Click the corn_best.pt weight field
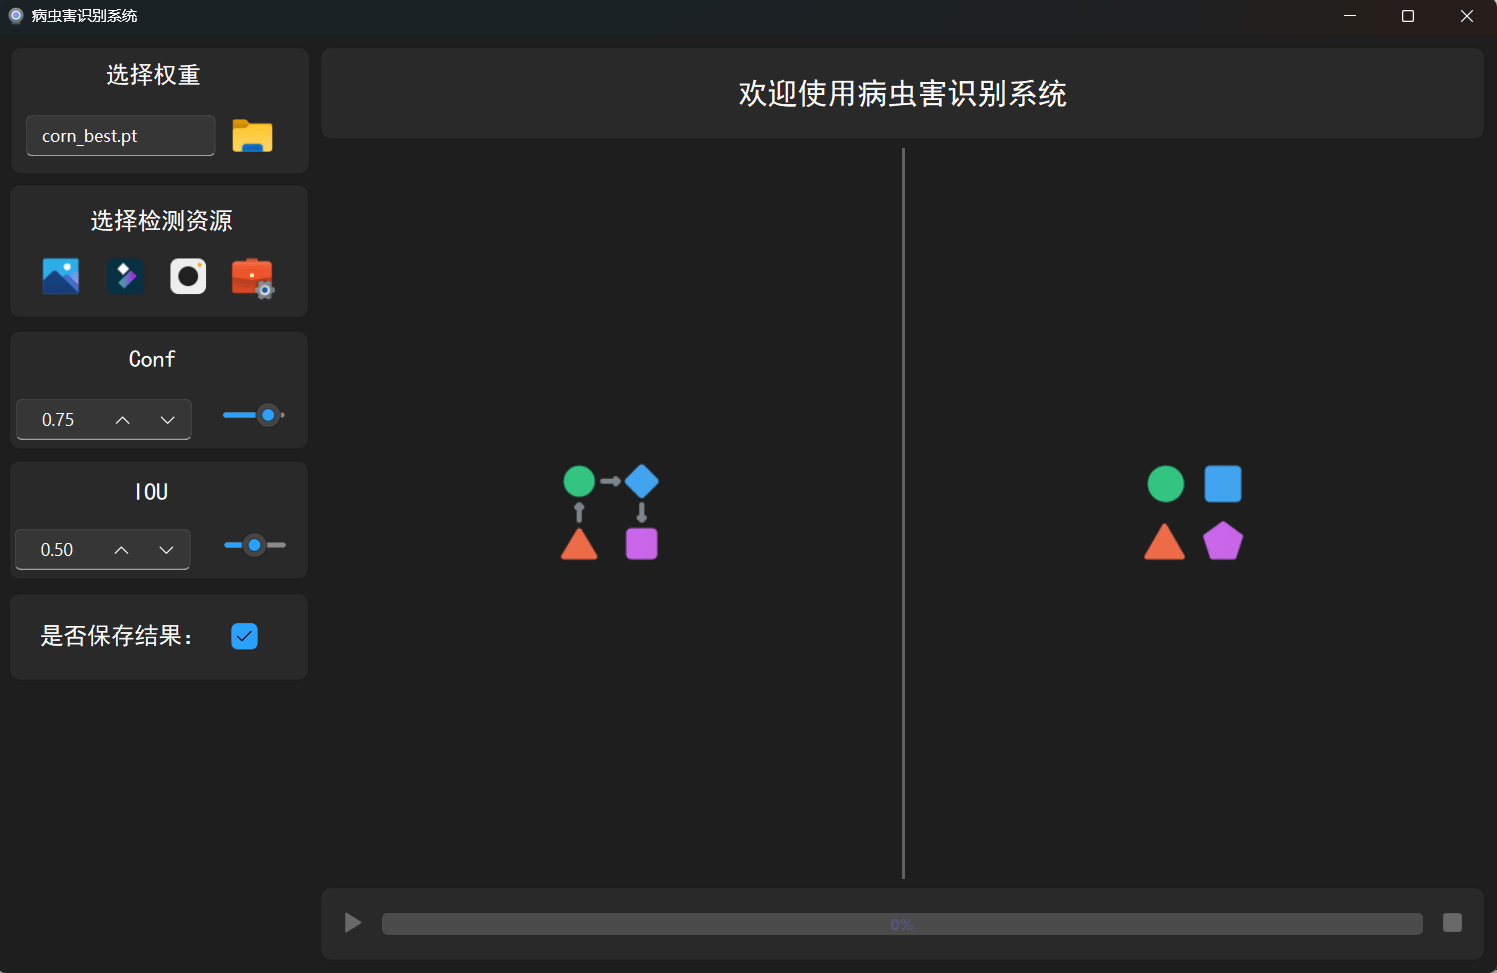Viewport: 1497px width, 973px height. point(121,136)
